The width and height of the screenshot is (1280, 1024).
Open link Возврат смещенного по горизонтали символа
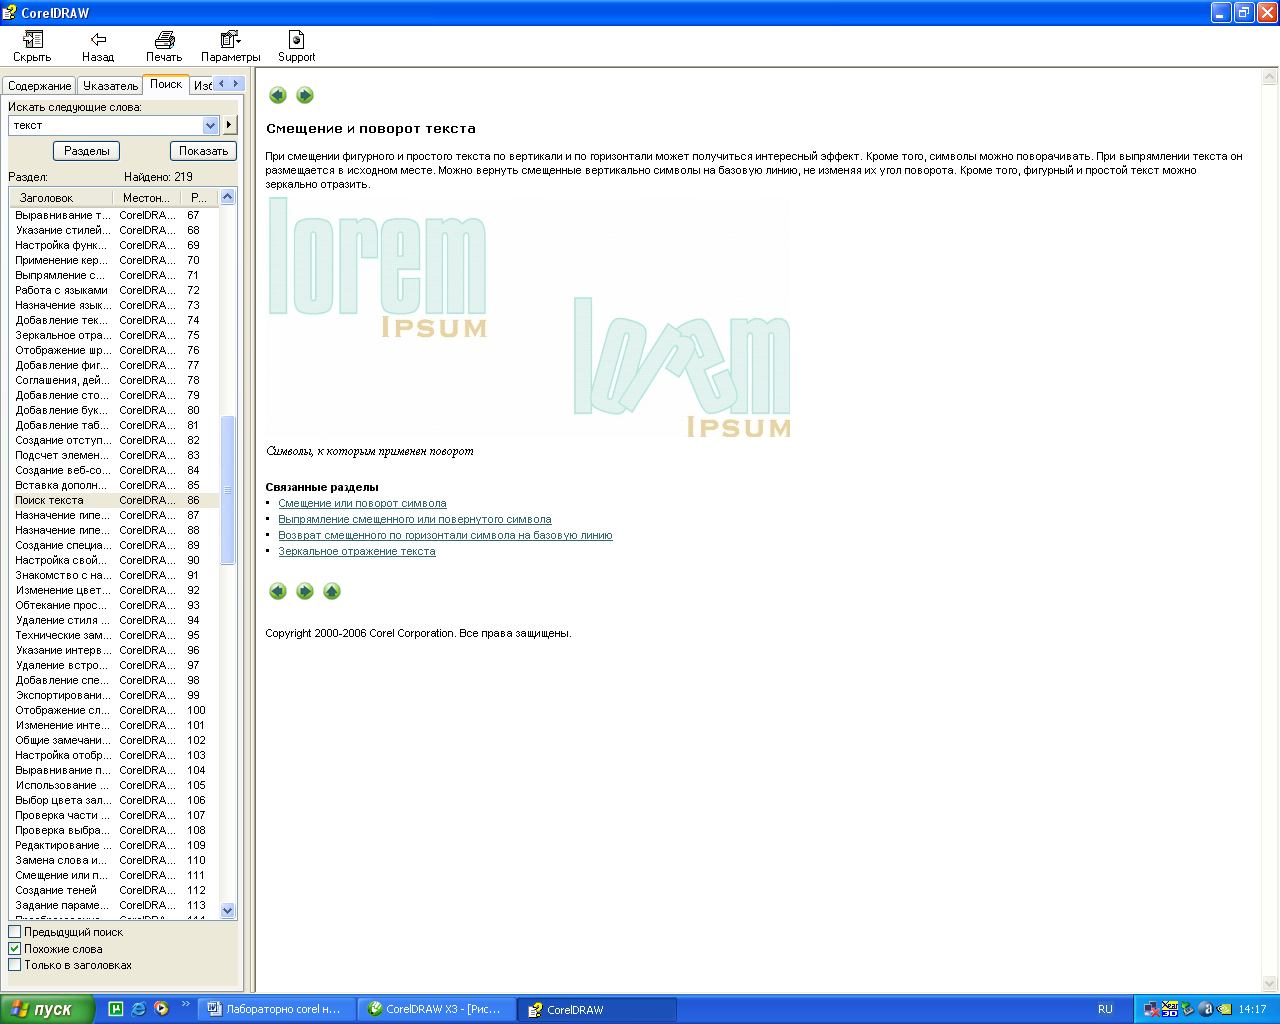point(445,535)
